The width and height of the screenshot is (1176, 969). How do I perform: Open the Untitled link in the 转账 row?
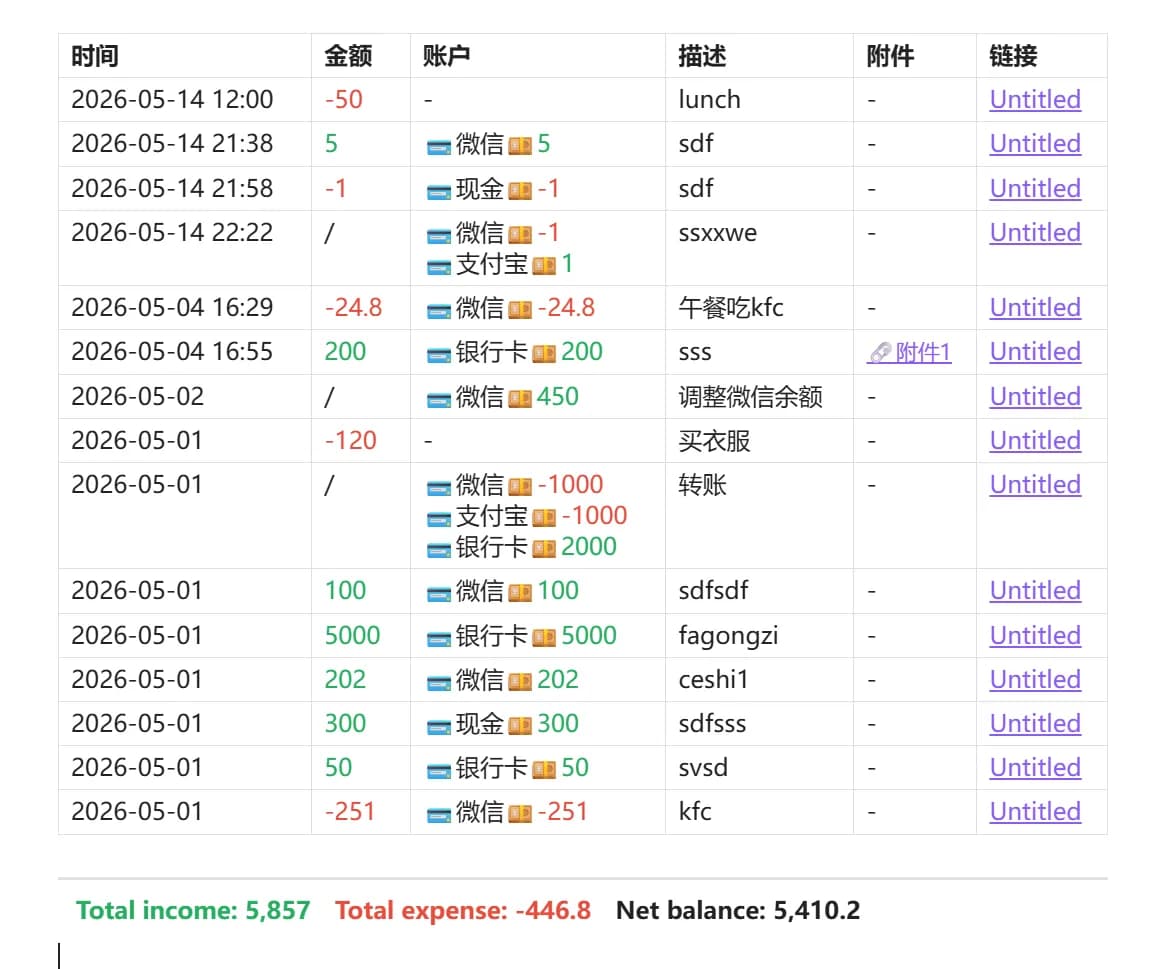pyautogui.click(x=1035, y=485)
